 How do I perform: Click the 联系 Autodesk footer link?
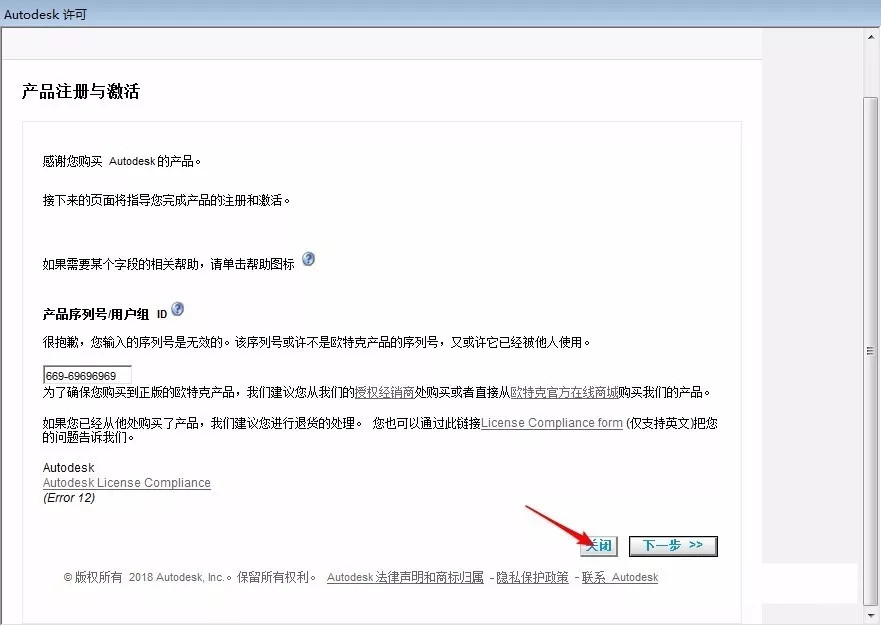coord(620,577)
